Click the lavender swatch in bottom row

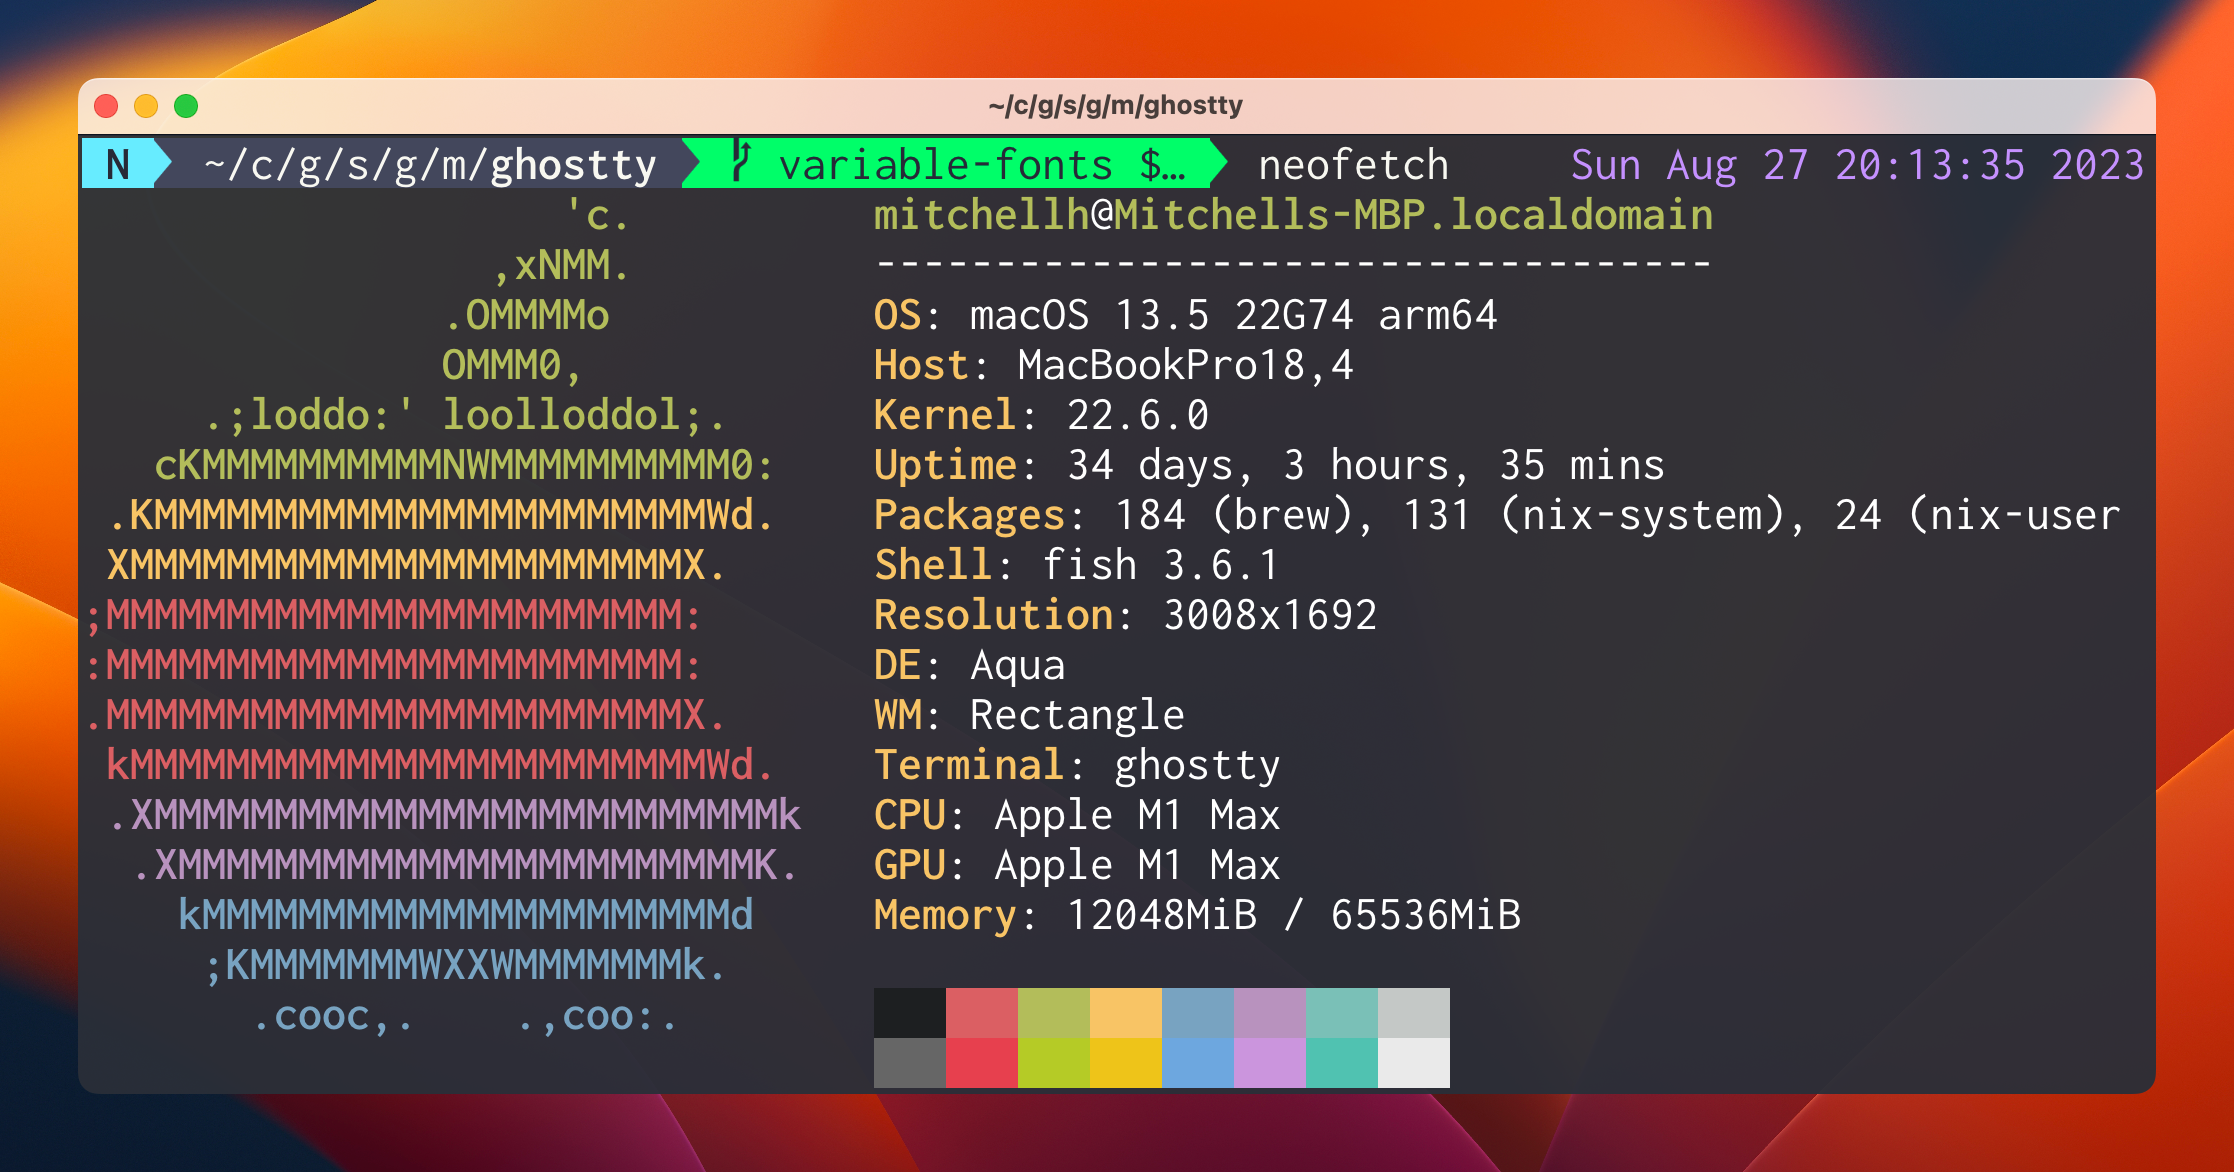(1270, 1063)
